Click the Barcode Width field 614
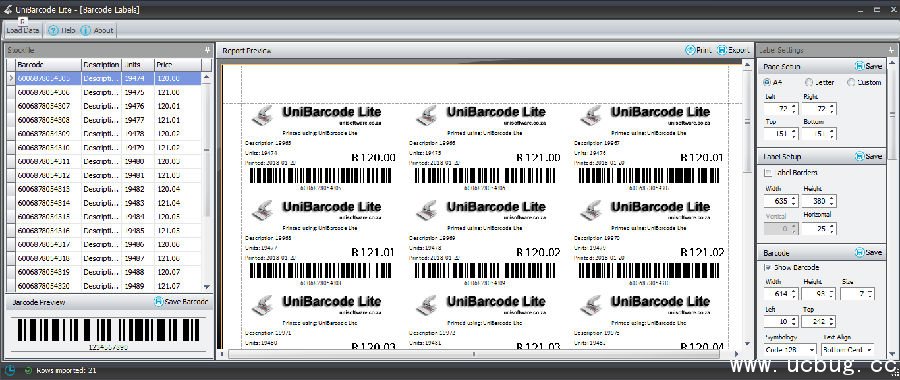 [x=781, y=294]
